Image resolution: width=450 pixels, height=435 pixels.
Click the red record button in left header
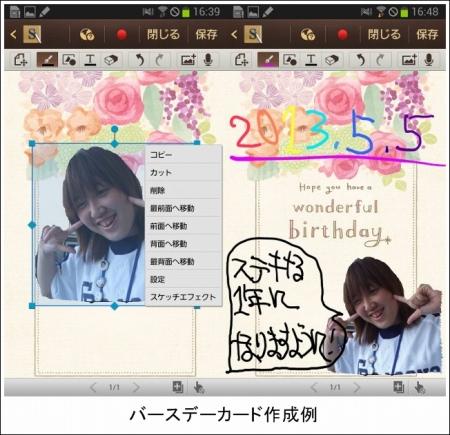(122, 34)
